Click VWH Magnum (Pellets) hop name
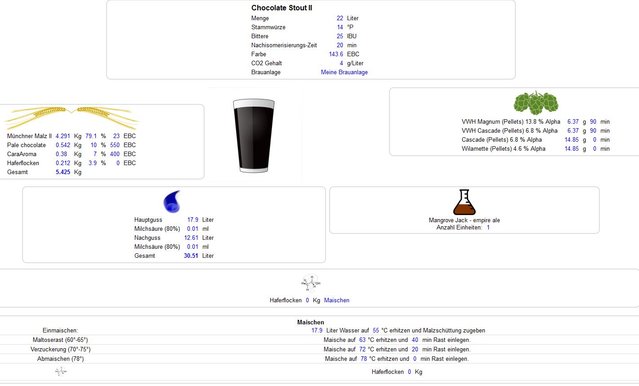 pyautogui.click(x=511, y=121)
